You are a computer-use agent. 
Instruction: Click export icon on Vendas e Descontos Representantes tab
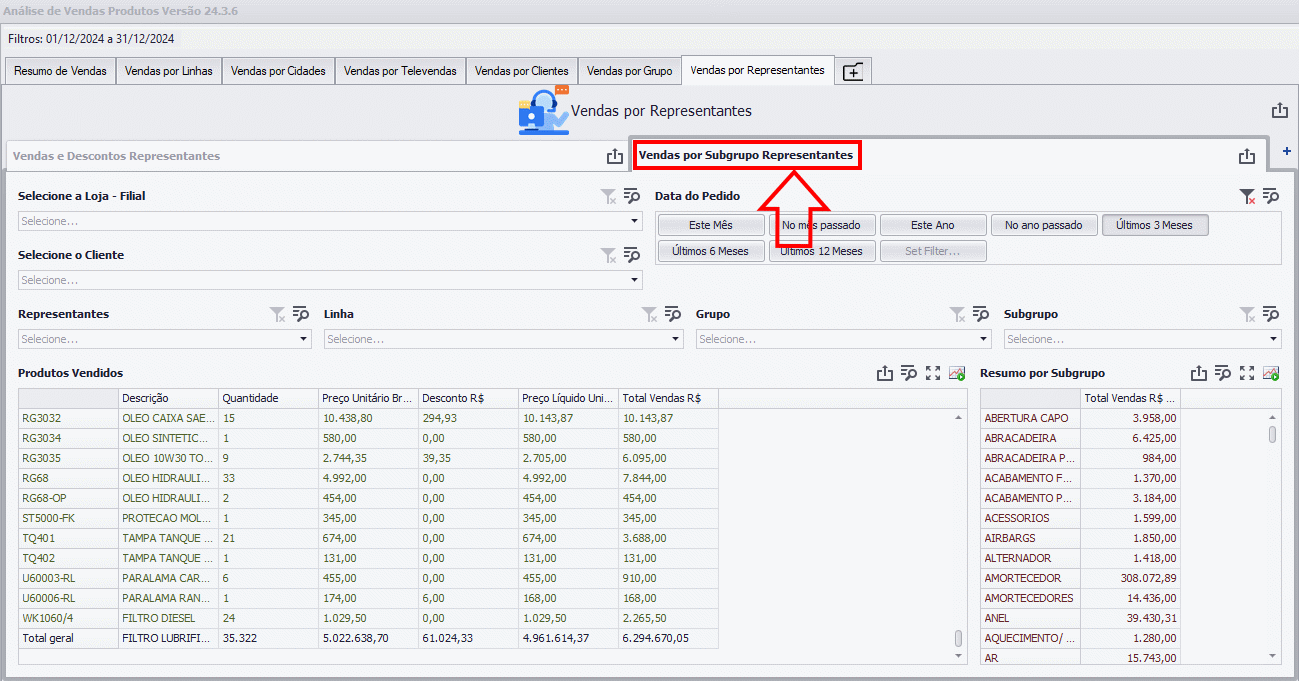tap(614, 156)
